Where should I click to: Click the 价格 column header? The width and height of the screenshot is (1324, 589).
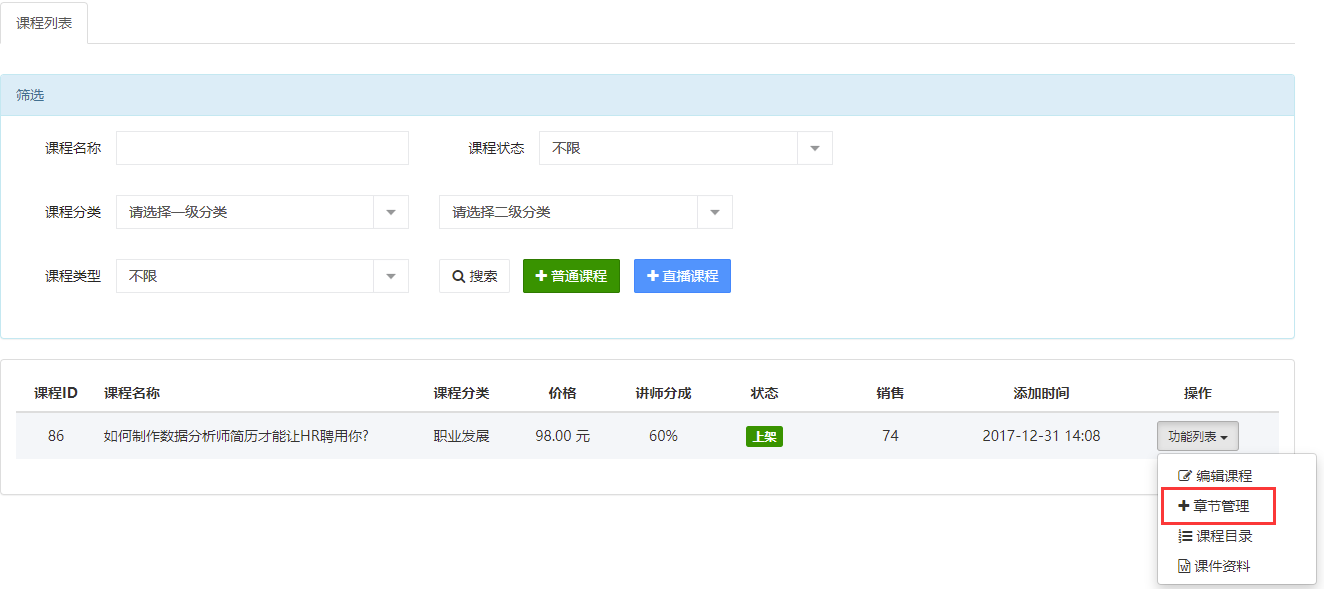pos(562,393)
